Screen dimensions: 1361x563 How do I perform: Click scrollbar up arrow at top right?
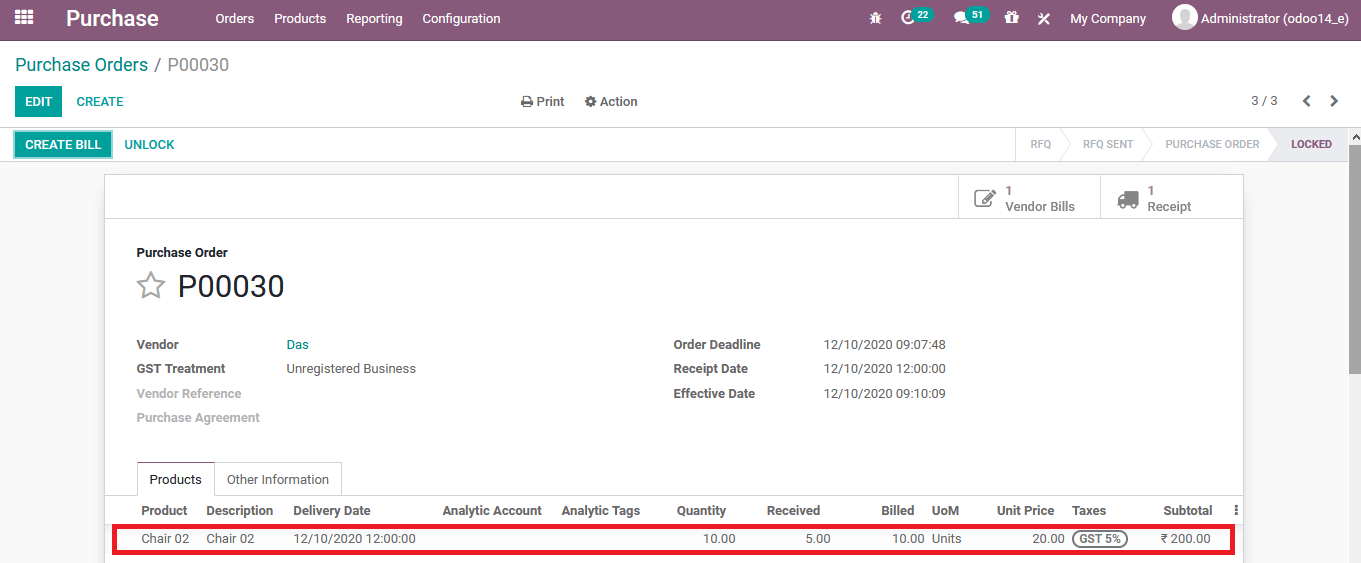coord(1354,136)
